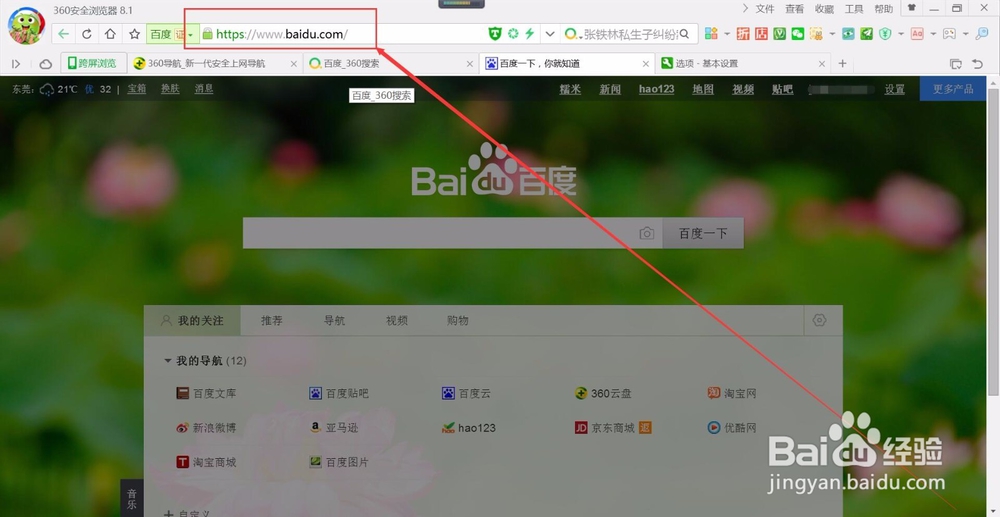This screenshot has width=1000, height=517.
Task: Click the tab list window icon
Action: coord(955,64)
